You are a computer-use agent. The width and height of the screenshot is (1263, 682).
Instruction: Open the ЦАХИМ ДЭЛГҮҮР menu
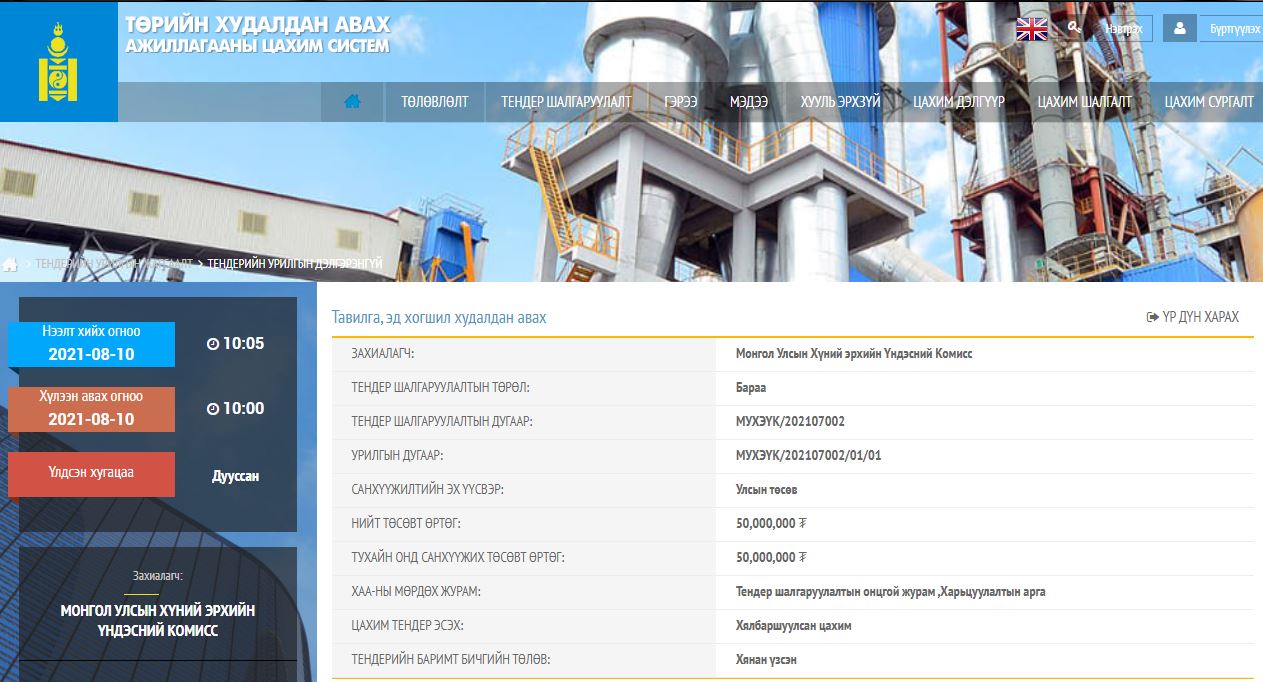click(x=958, y=102)
